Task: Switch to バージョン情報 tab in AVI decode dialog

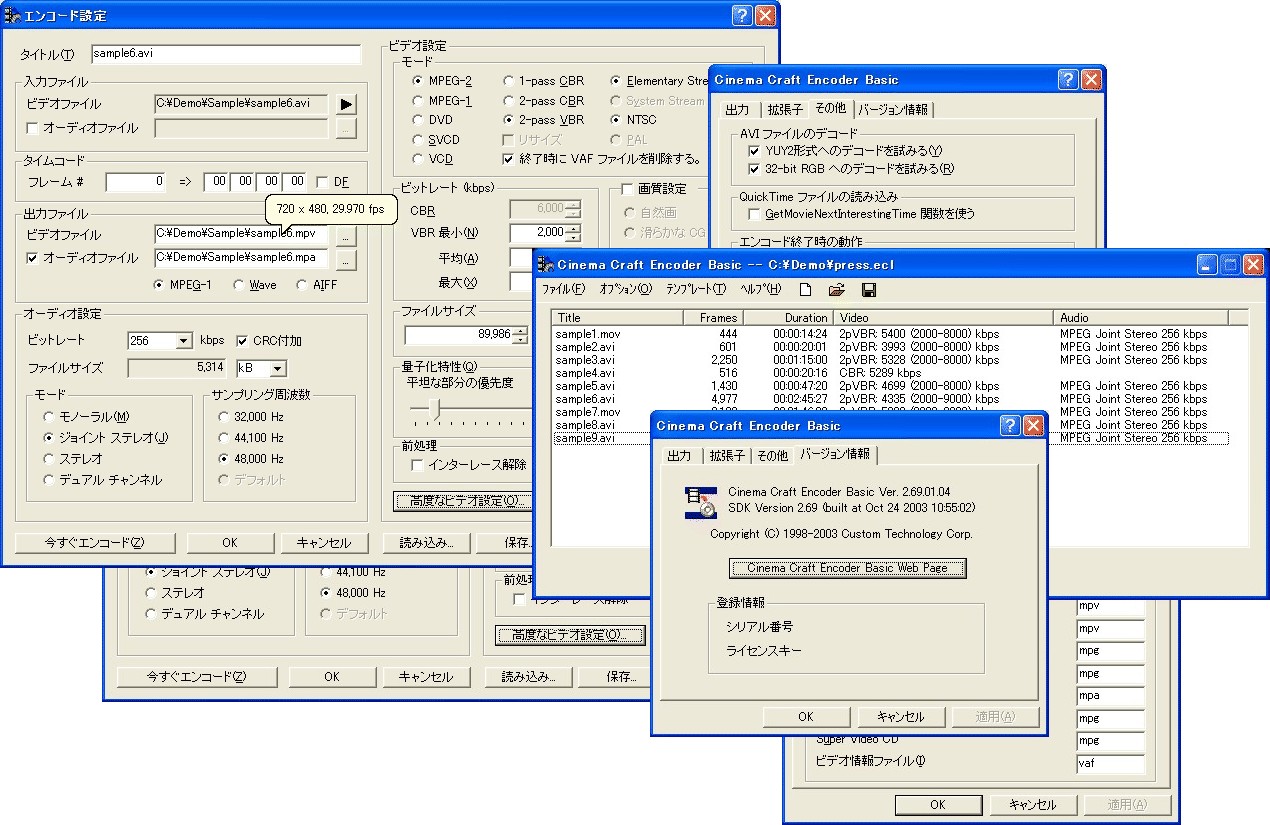Action: 894,110
